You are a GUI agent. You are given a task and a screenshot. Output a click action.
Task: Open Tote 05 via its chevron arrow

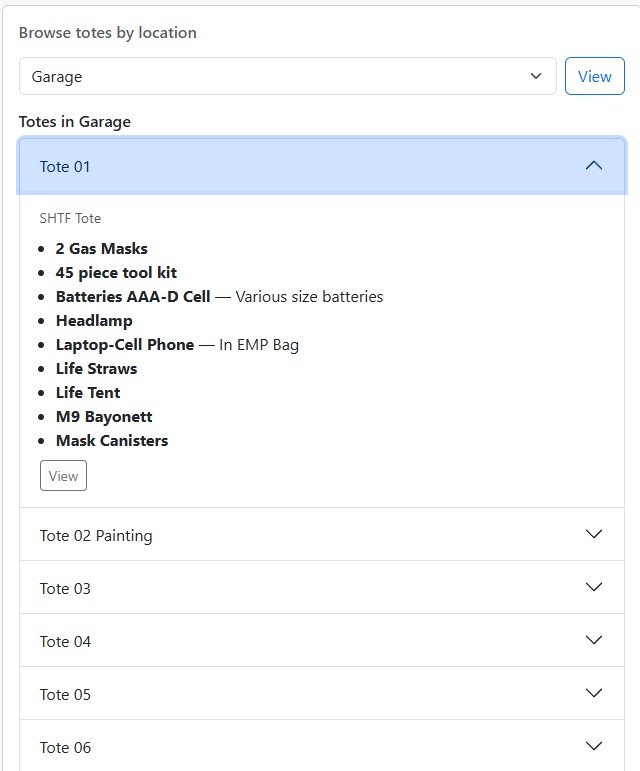(593, 694)
